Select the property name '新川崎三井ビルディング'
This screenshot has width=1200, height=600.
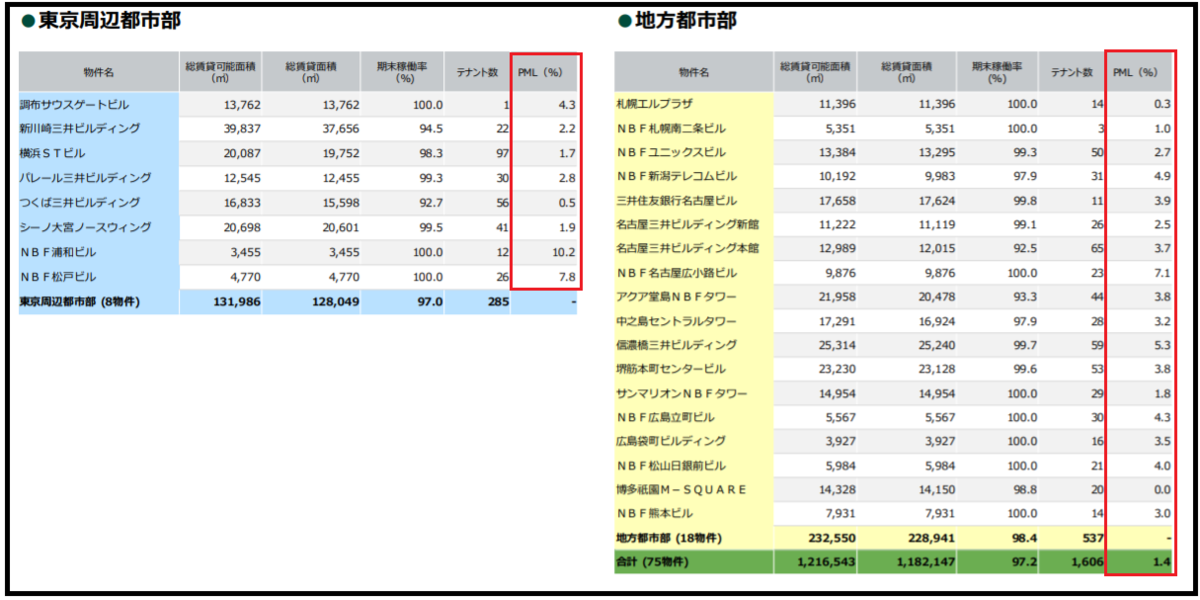pos(79,128)
